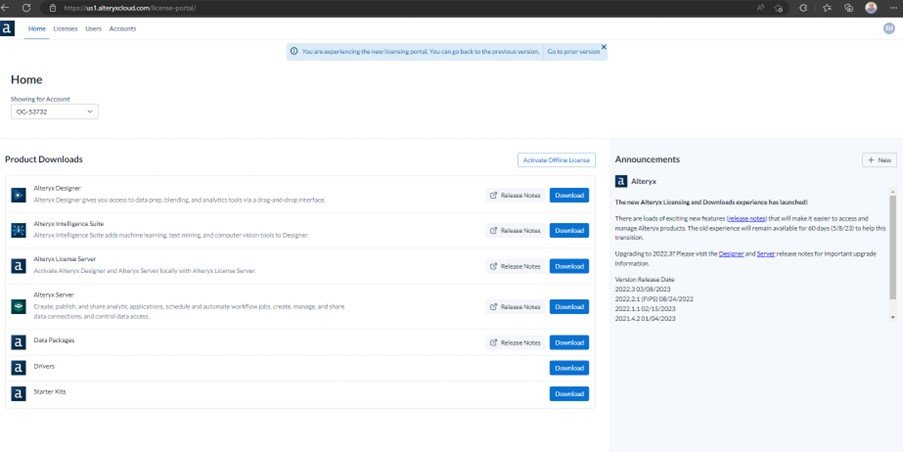The image size is (903, 452).
Task: Download Starter Kits
Action: click(x=569, y=394)
